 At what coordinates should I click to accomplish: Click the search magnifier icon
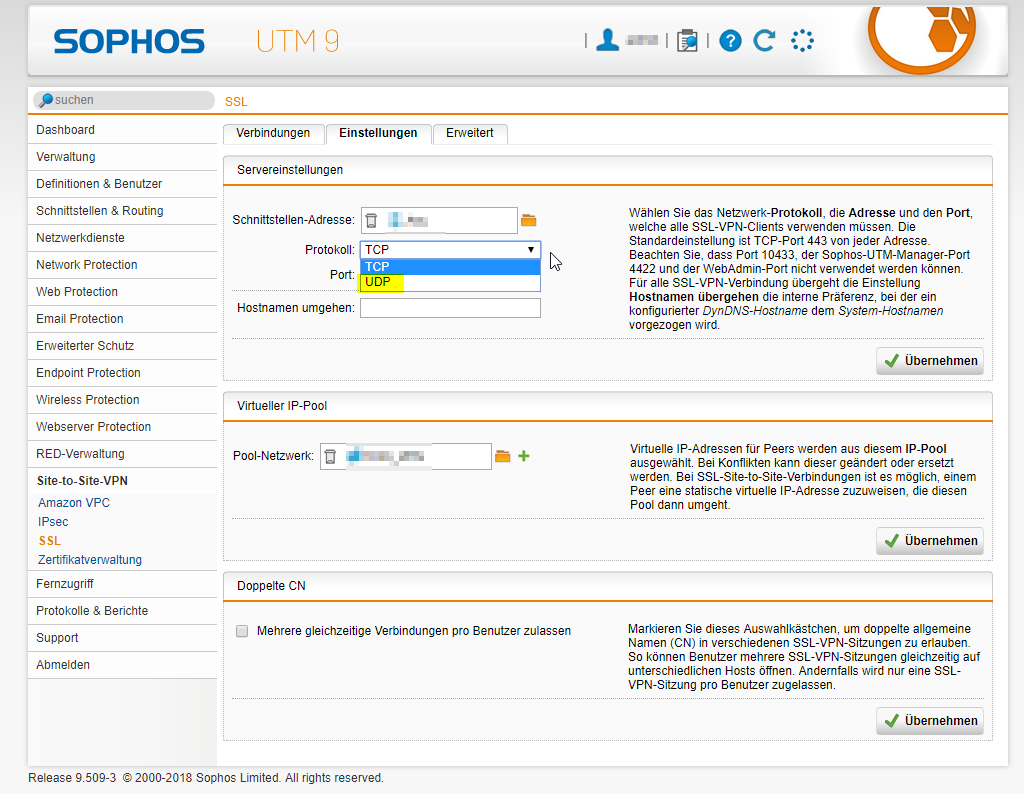(46, 100)
